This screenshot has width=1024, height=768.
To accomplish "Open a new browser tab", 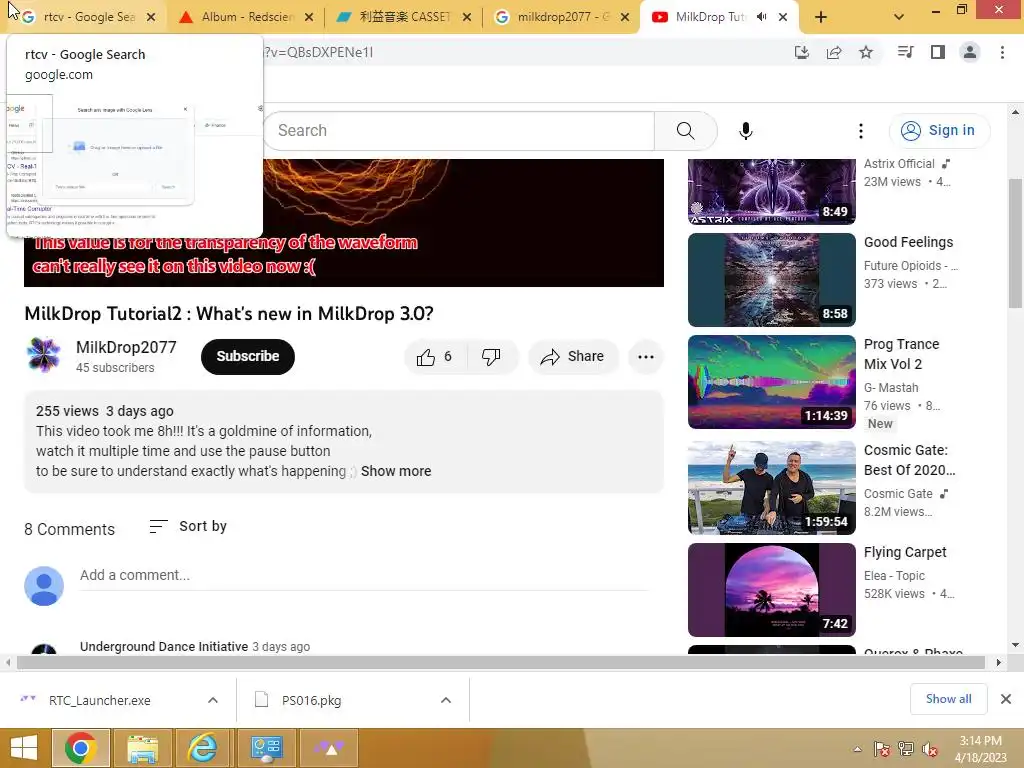I will tap(821, 18).
